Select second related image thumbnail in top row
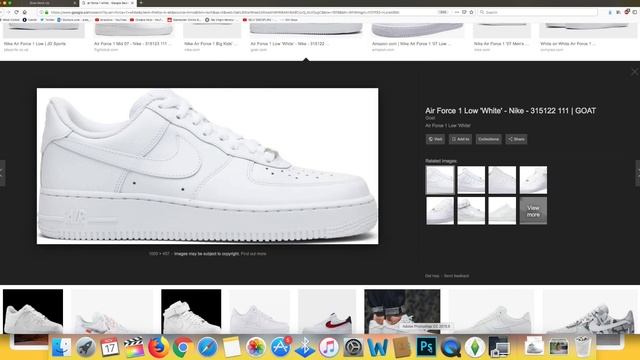Image resolution: width=640 pixels, height=360 pixels. tap(471, 180)
